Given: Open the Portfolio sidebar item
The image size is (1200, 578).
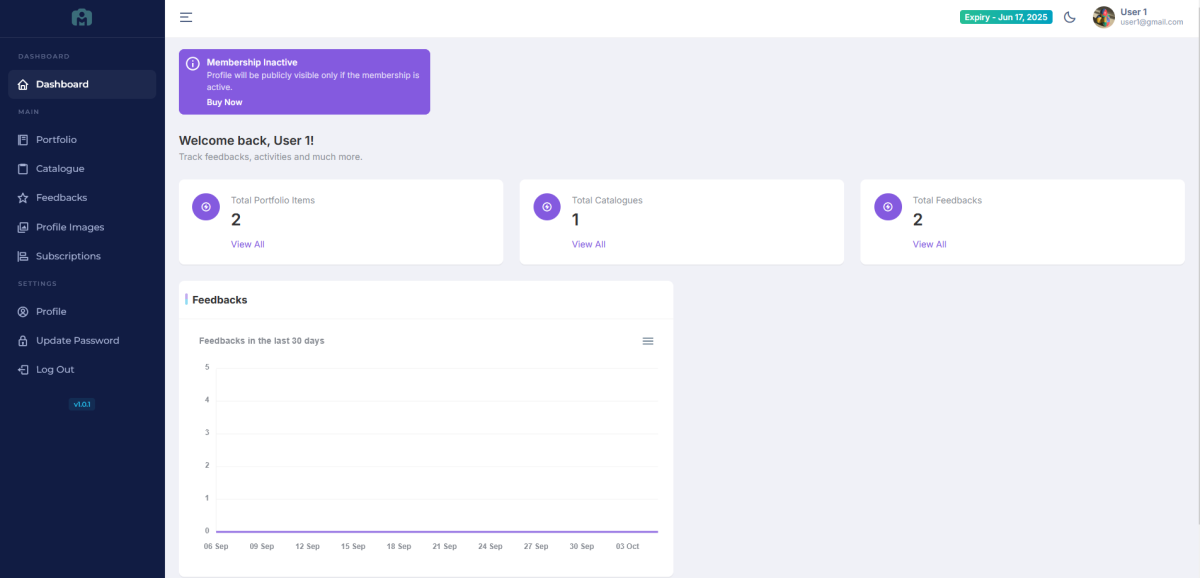Looking at the screenshot, I should [56, 140].
